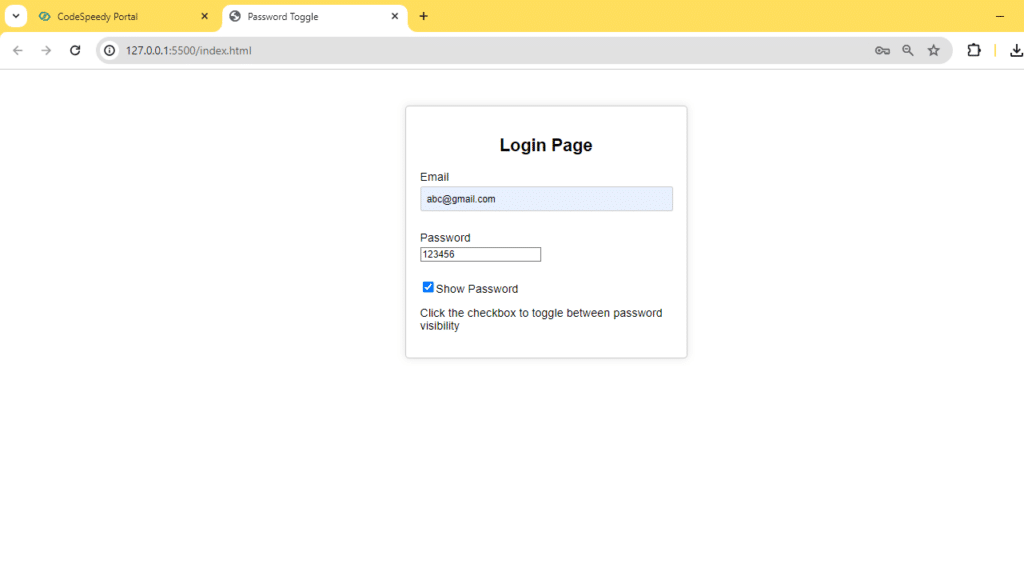Open the Extensions puzzle icon
The width and height of the screenshot is (1024, 572).
tap(974, 50)
